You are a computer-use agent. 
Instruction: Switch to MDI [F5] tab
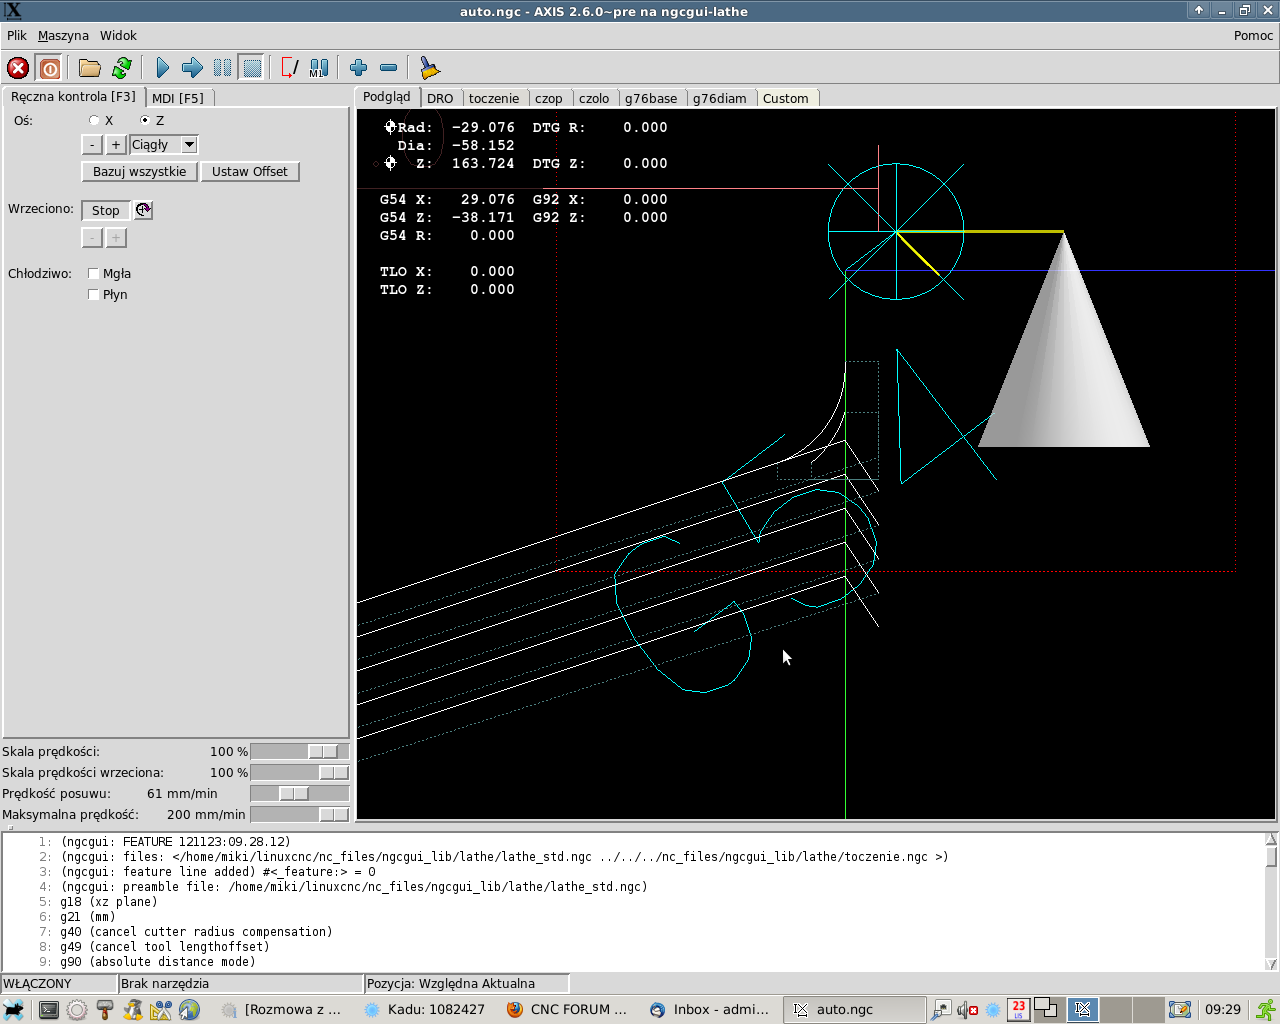[178, 98]
